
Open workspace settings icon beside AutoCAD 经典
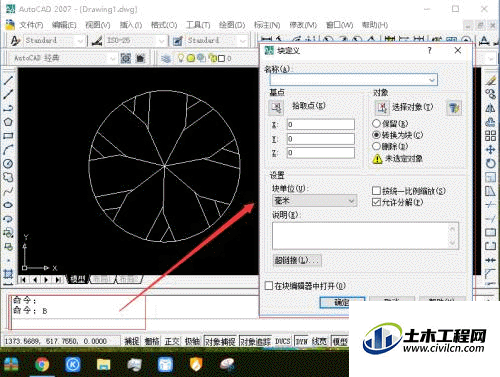pyautogui.click(x=126, y=58)
